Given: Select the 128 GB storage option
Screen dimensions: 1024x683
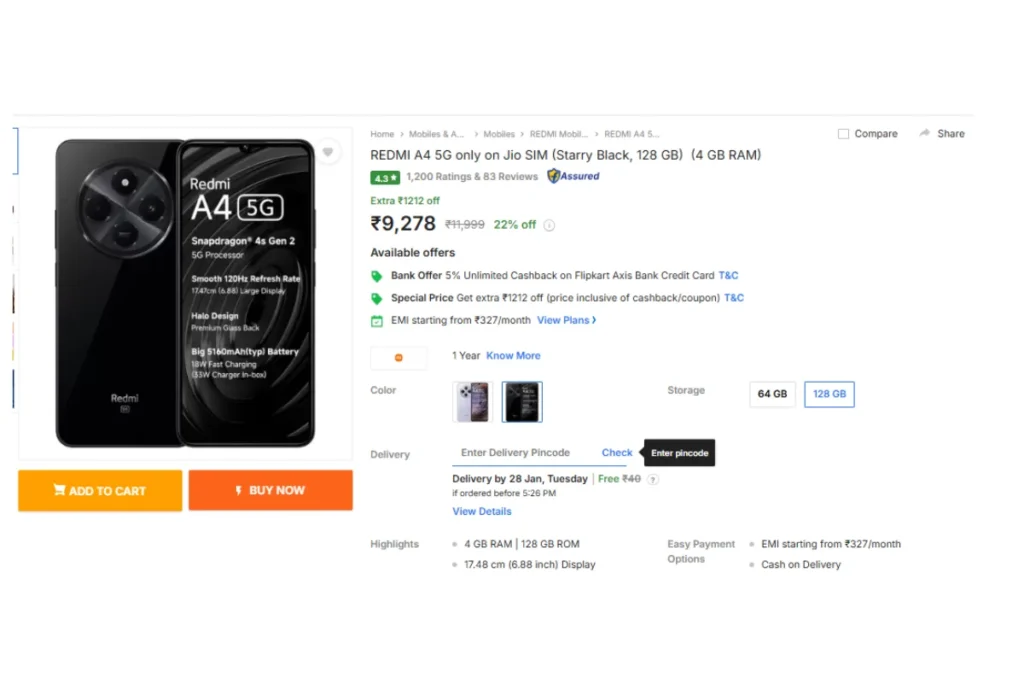Looking at the screenshot, I should [829, 394].
